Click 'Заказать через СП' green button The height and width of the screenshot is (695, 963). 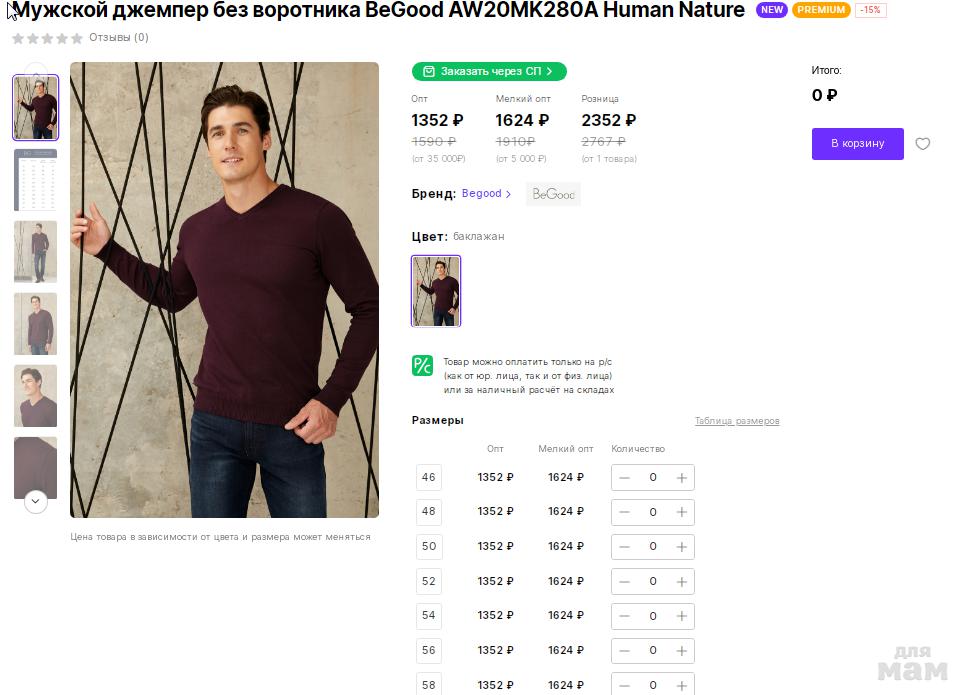[489, 71]
